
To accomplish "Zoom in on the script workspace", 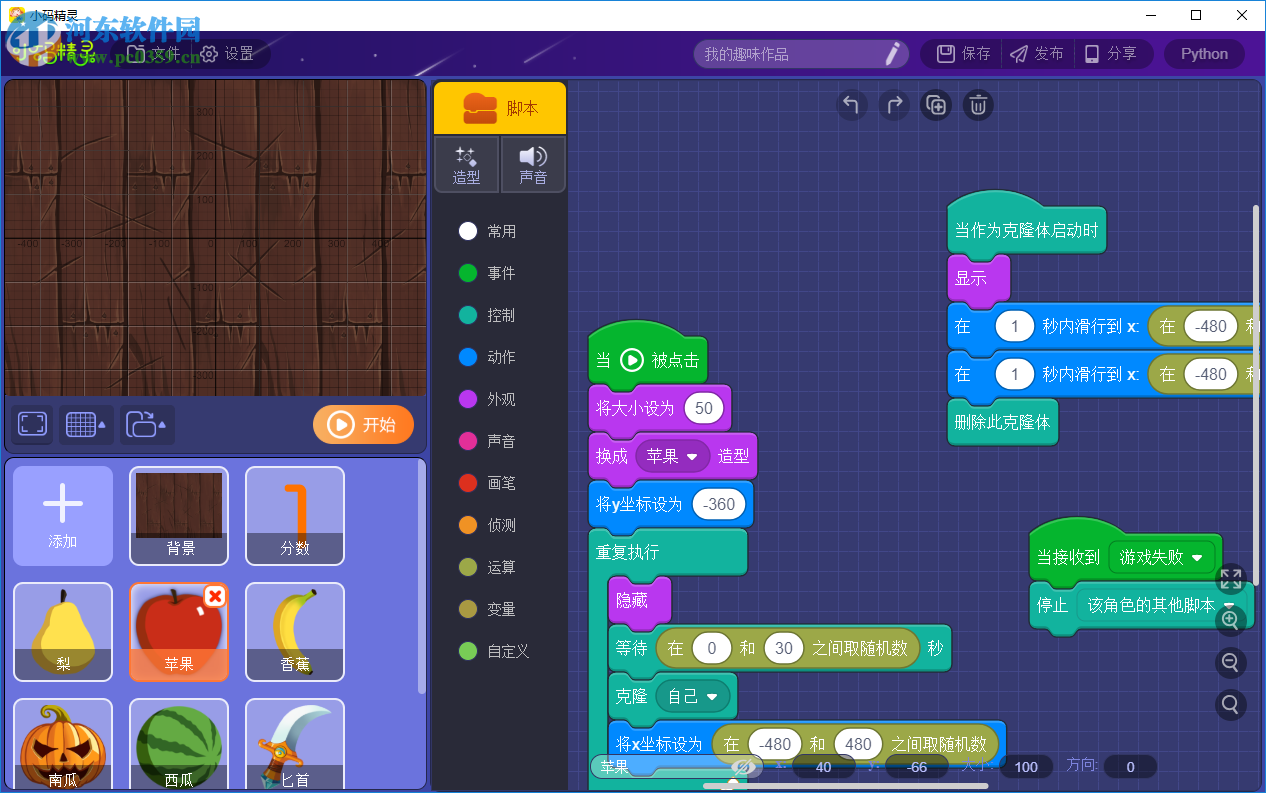I will coord(1230,620).
